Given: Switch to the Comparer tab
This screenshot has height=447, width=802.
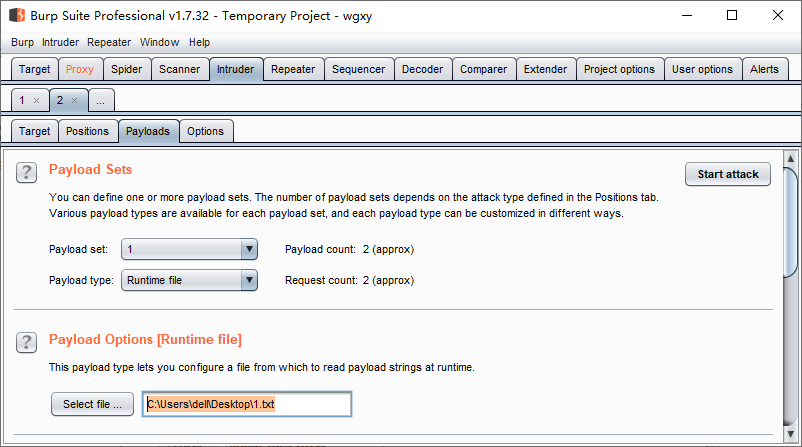Looking at the screenshot, I should (483, 69).
